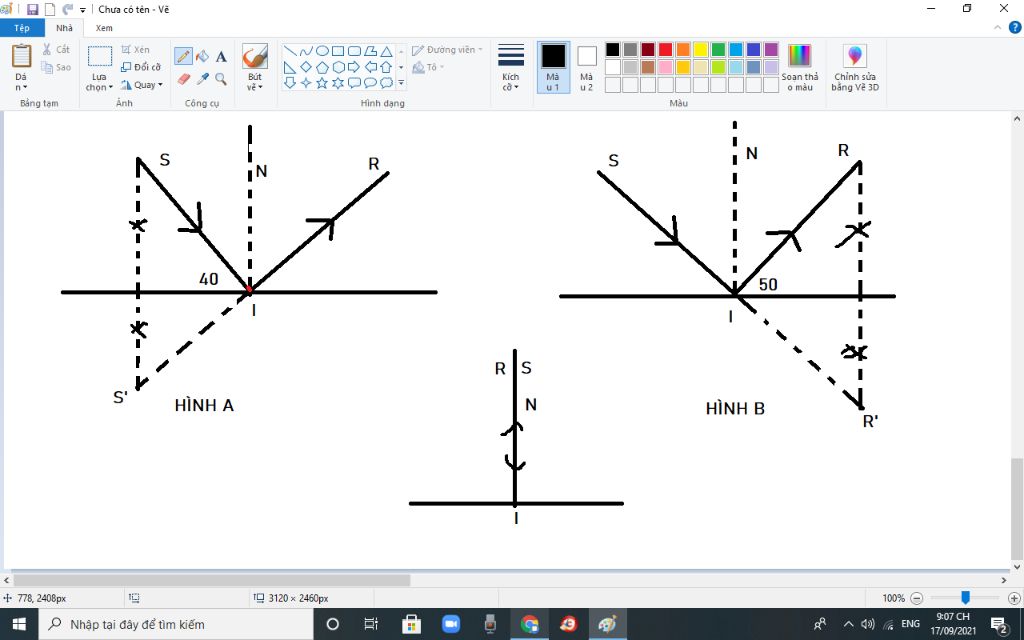The height and width of the screenshot is (640, 1024).
Task: Switch to the Xem view tab
Action: 104,27
